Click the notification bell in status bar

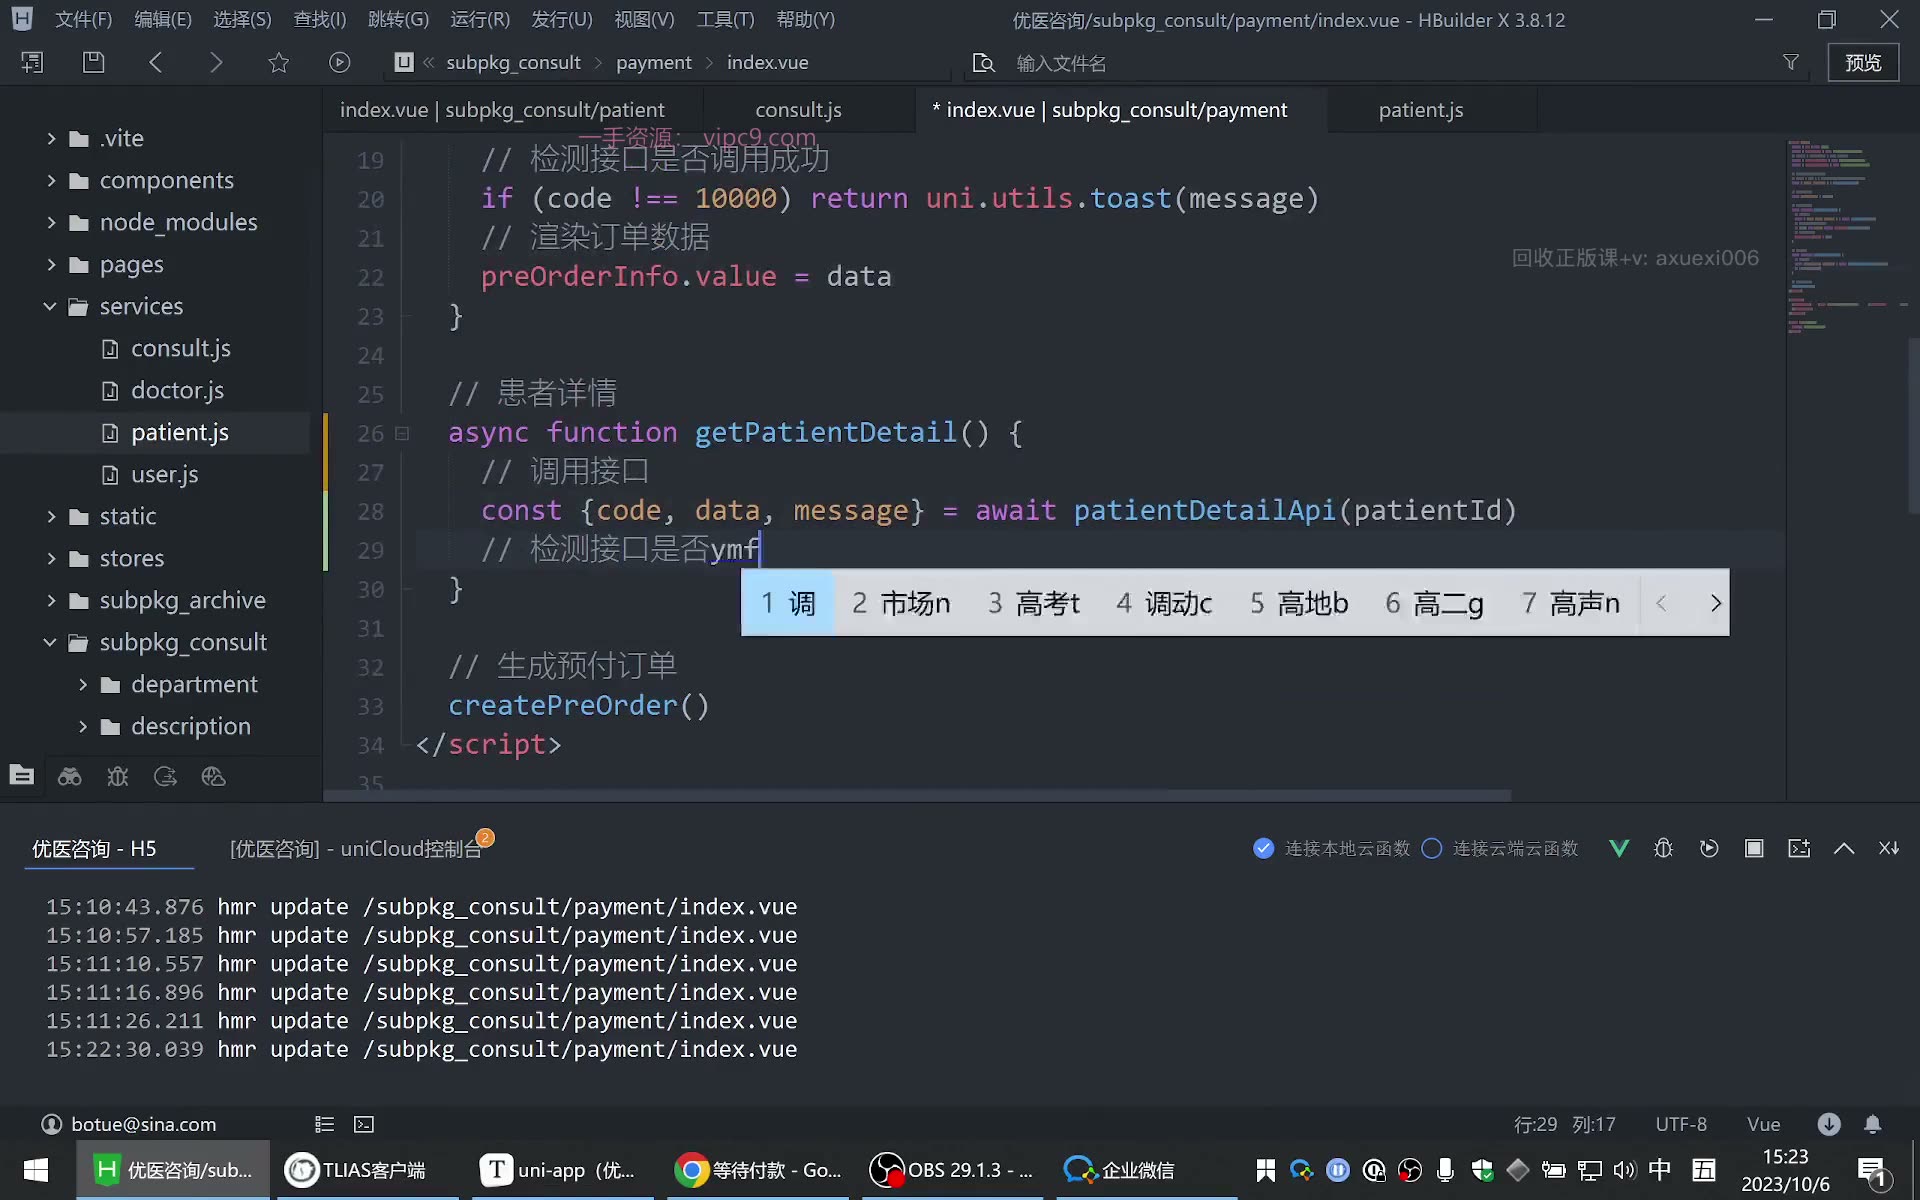point(1872,1124)
